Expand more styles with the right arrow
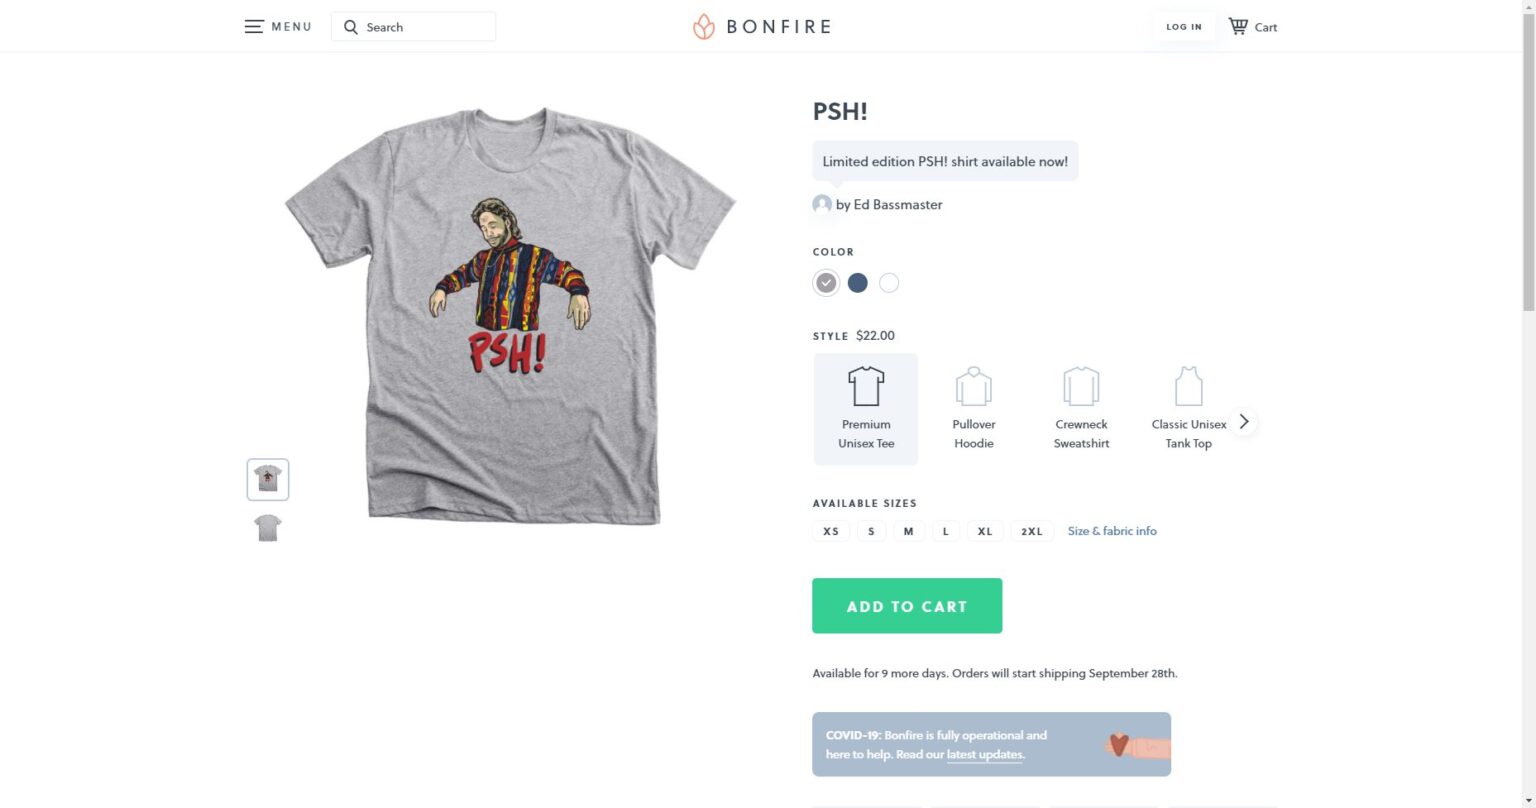The image size is (1536, 808). 1243,421
